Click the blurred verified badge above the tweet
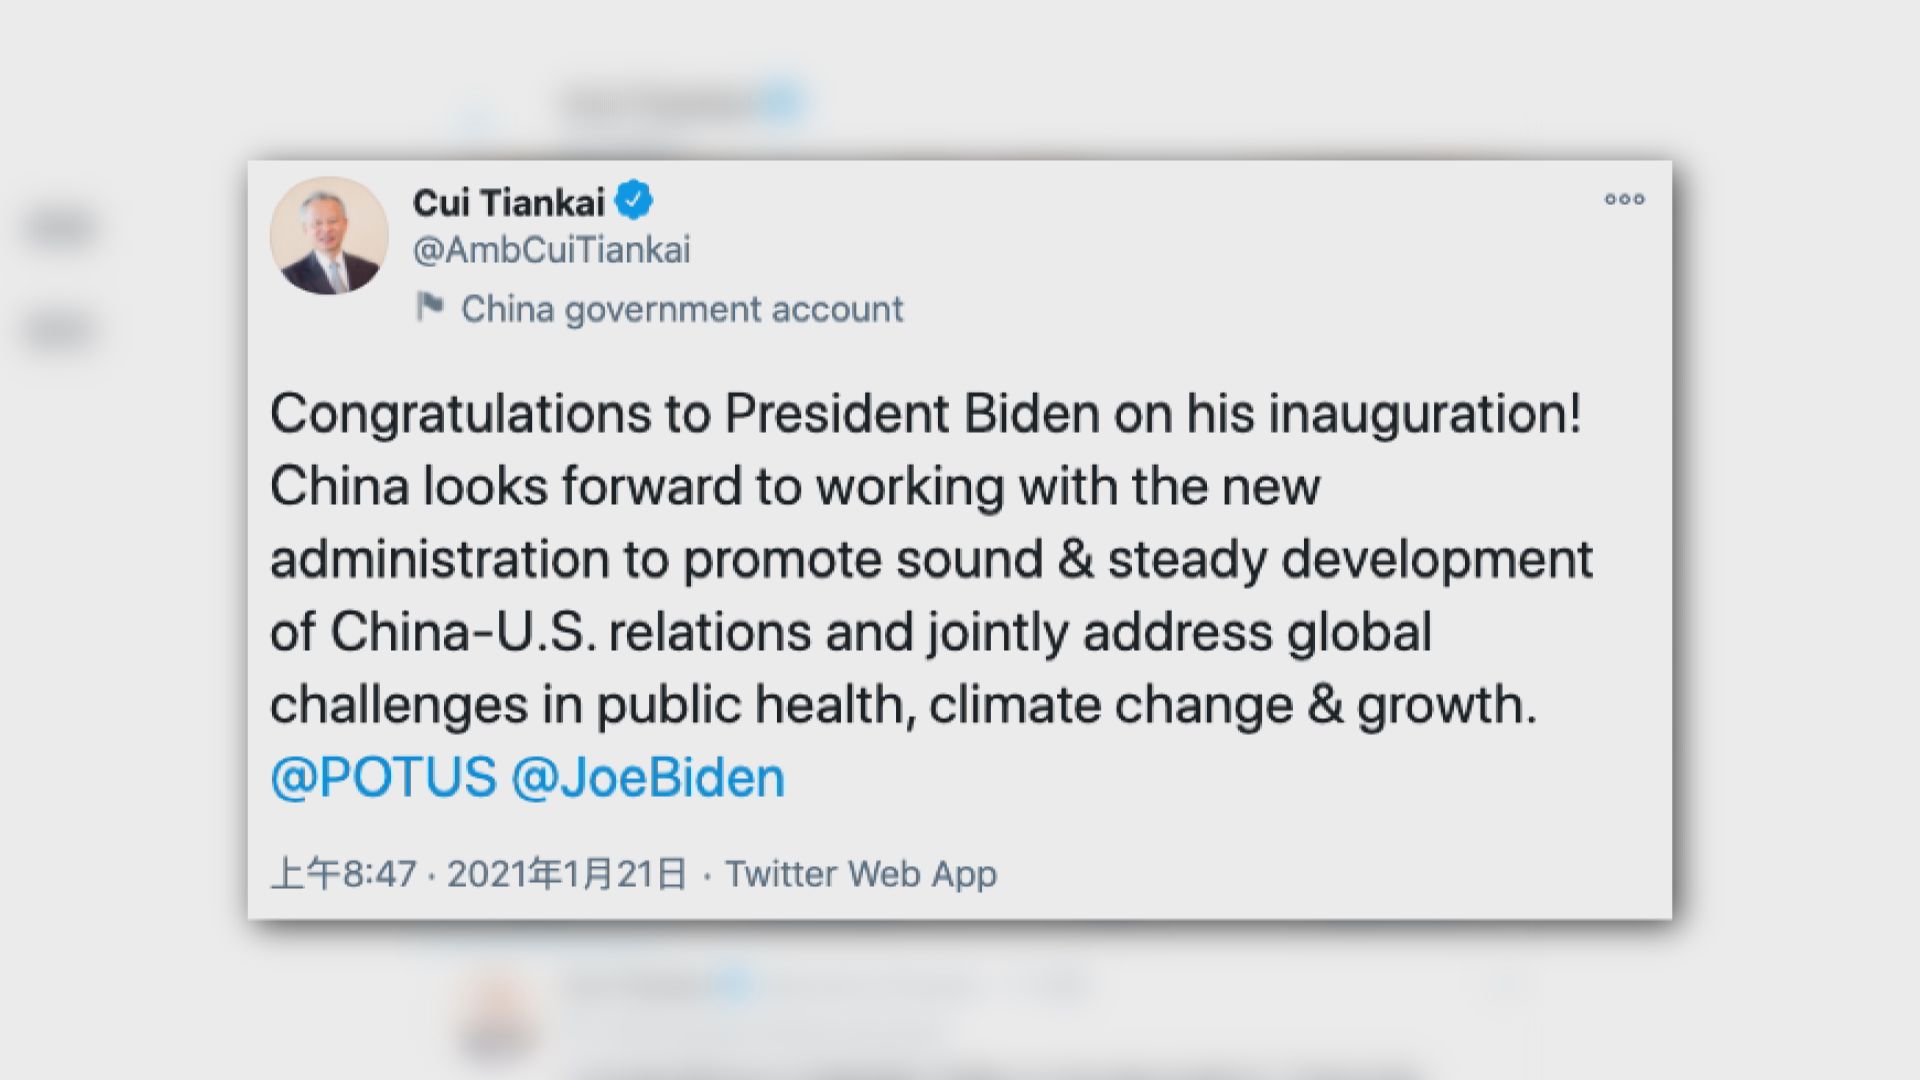 [x=785, y=101]
